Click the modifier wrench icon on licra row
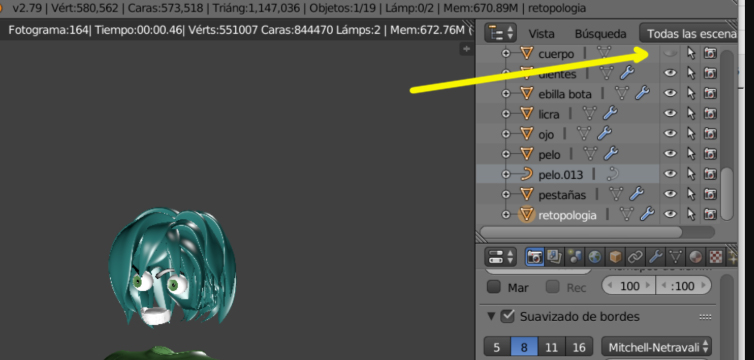Image resolution: width=754 pixels, height=360 pixels. [610, 113]
